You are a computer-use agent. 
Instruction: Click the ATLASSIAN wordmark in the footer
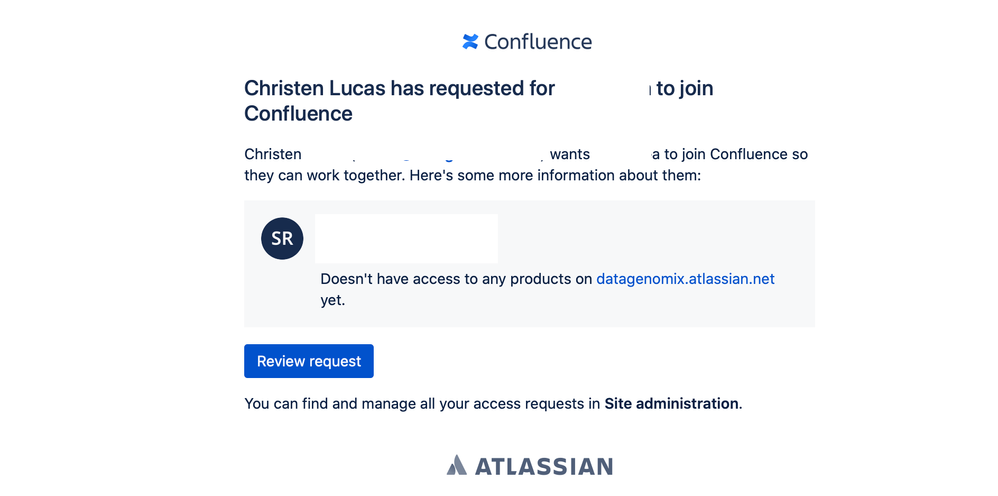(544, 466)
